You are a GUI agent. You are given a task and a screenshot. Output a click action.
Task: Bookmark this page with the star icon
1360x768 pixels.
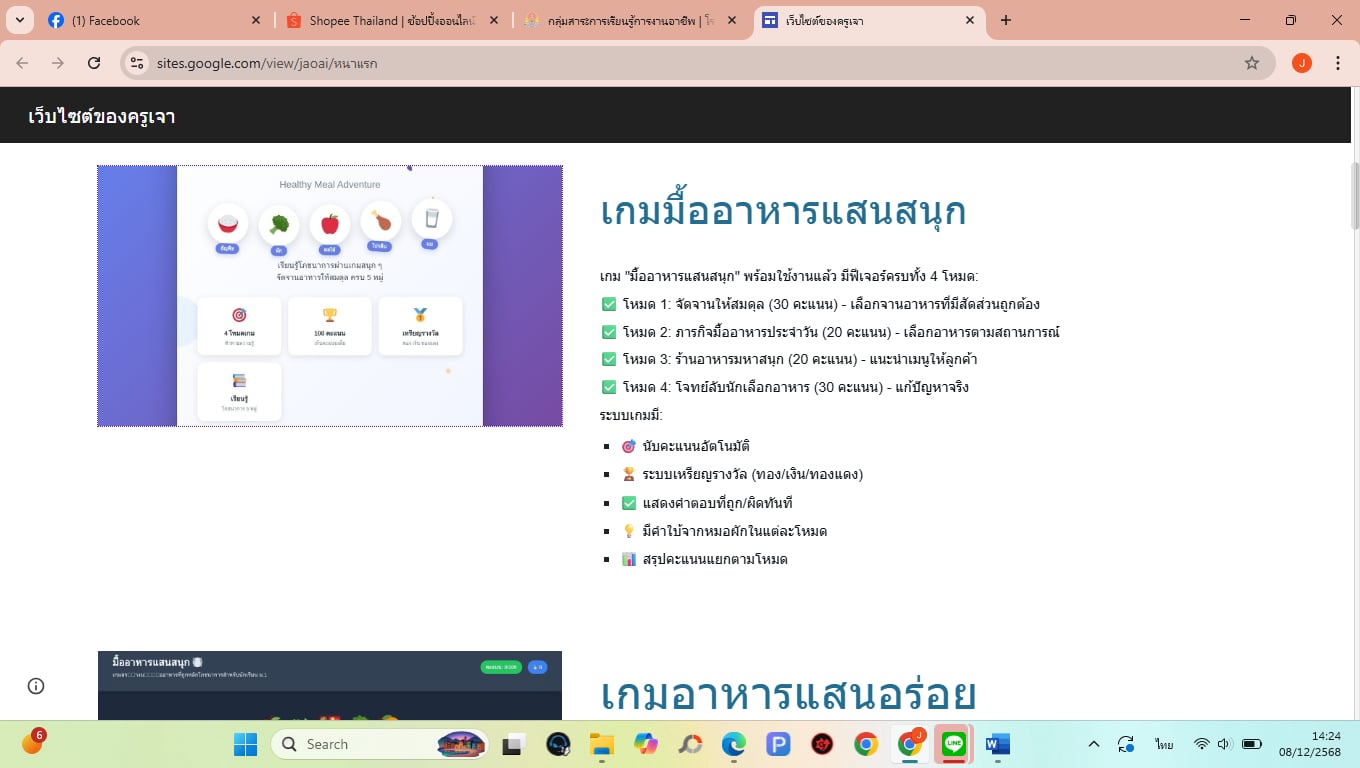pyautogui.click(x=1251, y=63)
